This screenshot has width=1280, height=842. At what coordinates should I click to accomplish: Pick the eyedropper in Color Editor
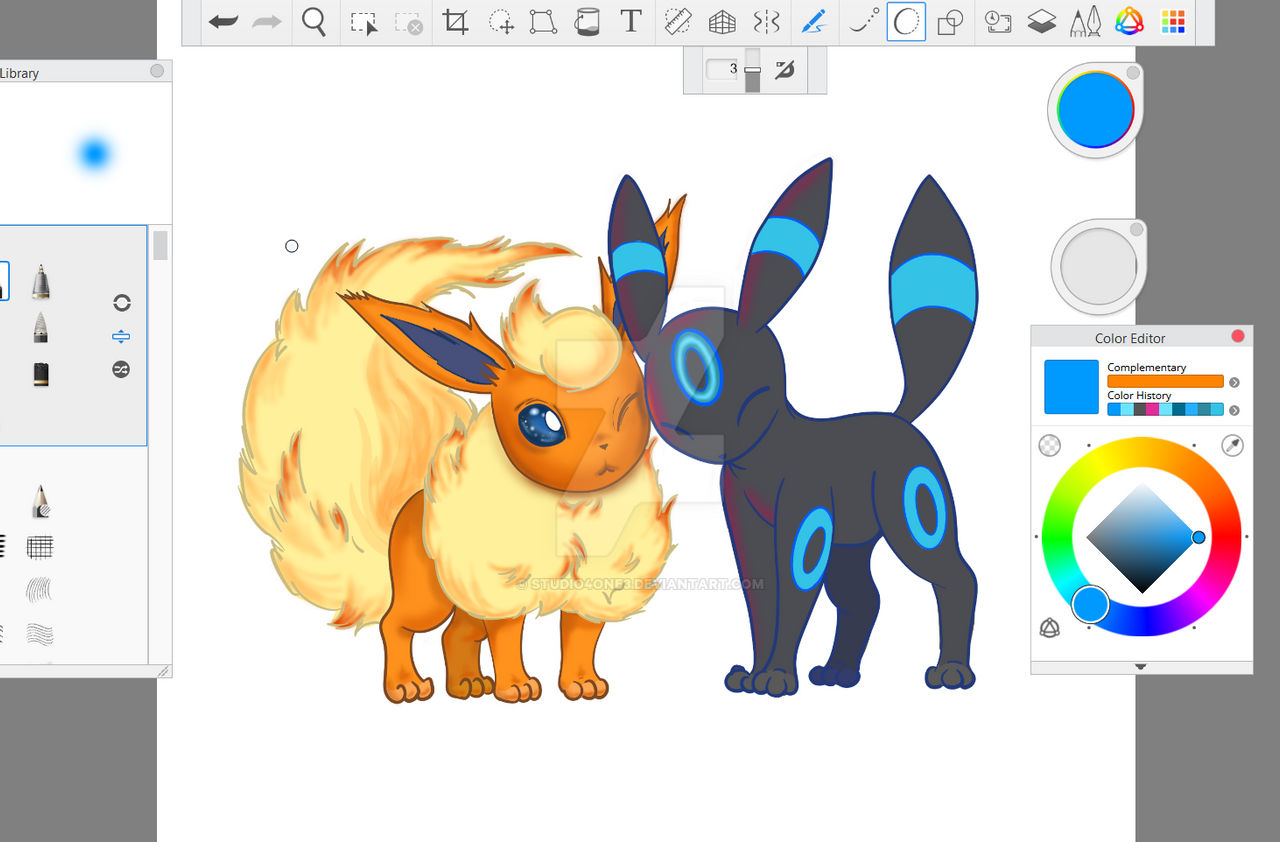point(1233,446)
